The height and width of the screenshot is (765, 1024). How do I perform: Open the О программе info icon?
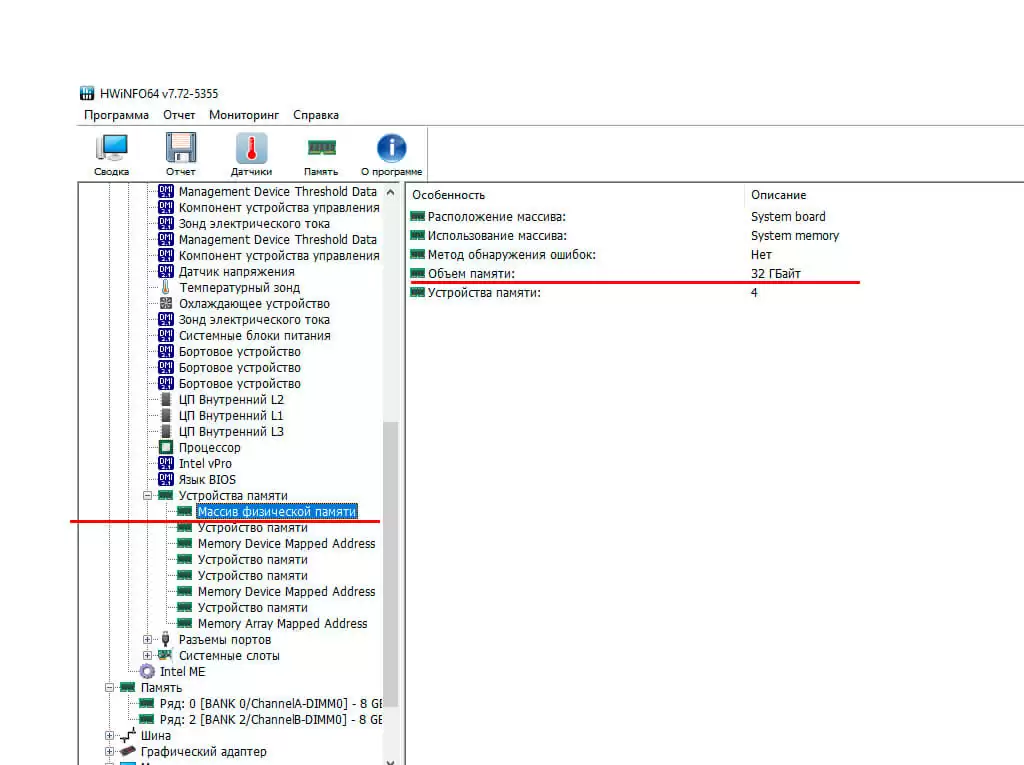(391, 154)
